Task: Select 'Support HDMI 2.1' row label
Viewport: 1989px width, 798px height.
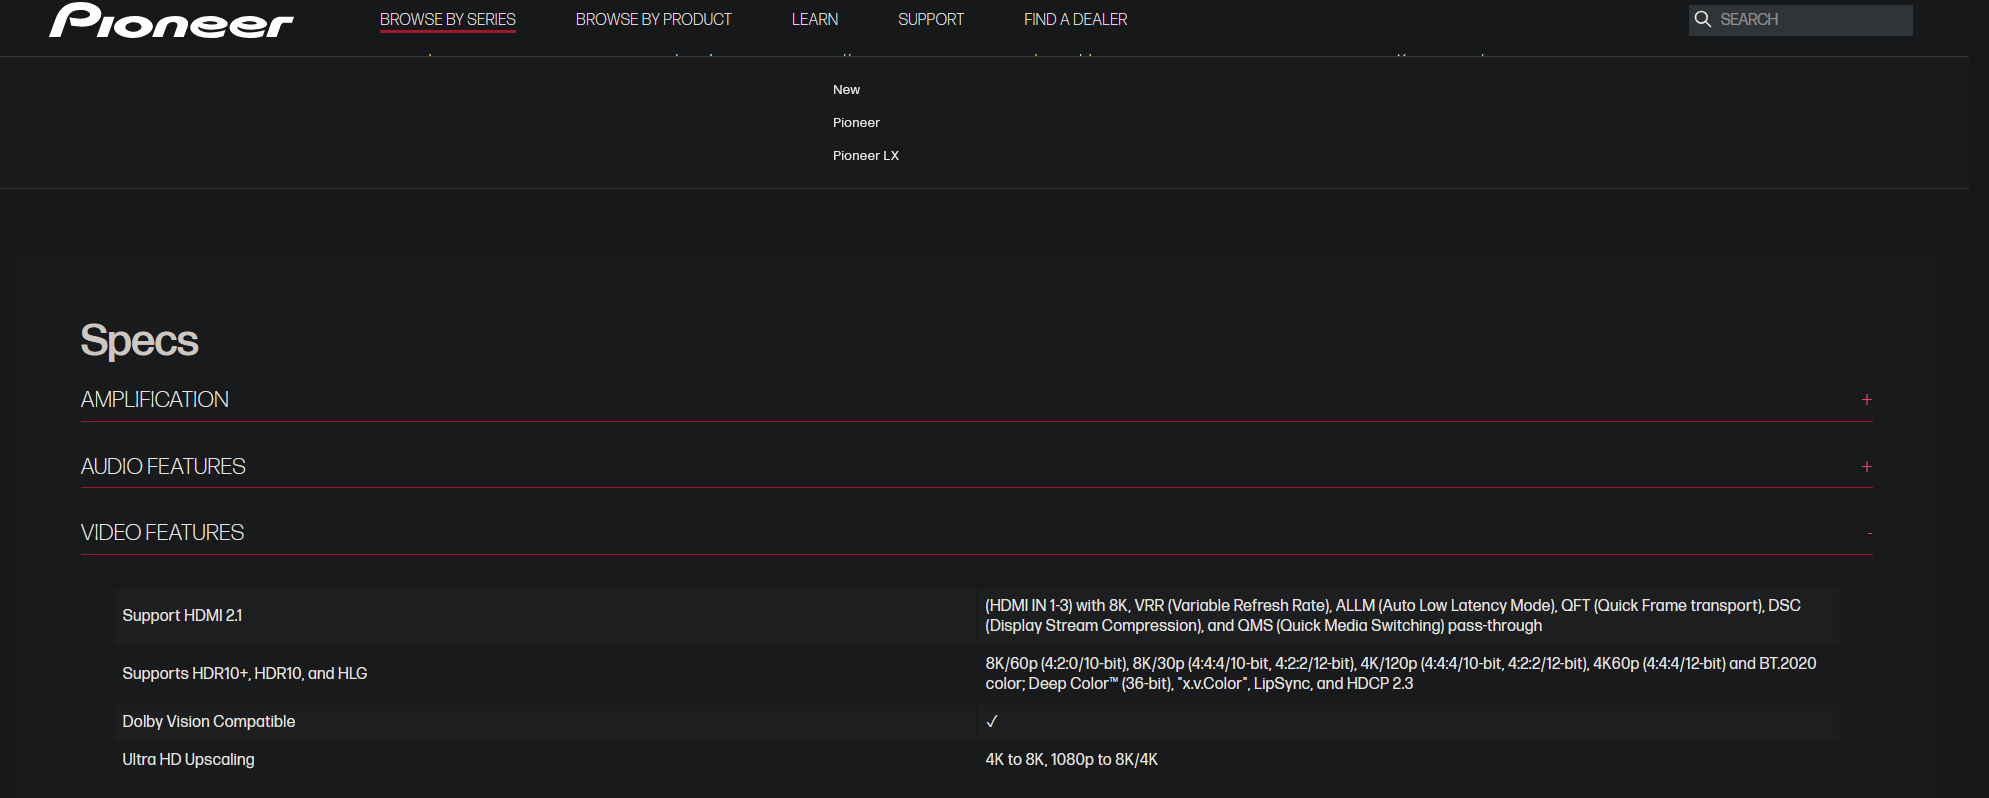Action: [182, 616]
